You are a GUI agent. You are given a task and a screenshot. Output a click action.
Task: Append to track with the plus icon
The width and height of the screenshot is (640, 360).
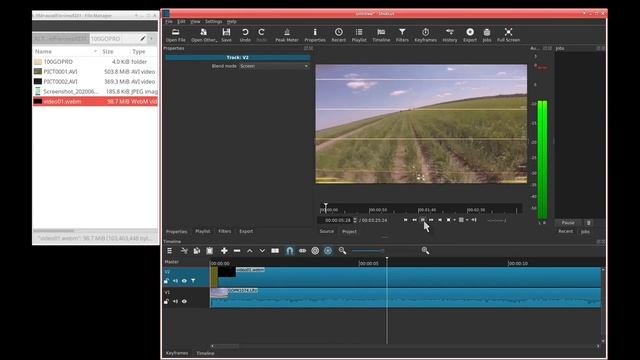pos(224,251)
